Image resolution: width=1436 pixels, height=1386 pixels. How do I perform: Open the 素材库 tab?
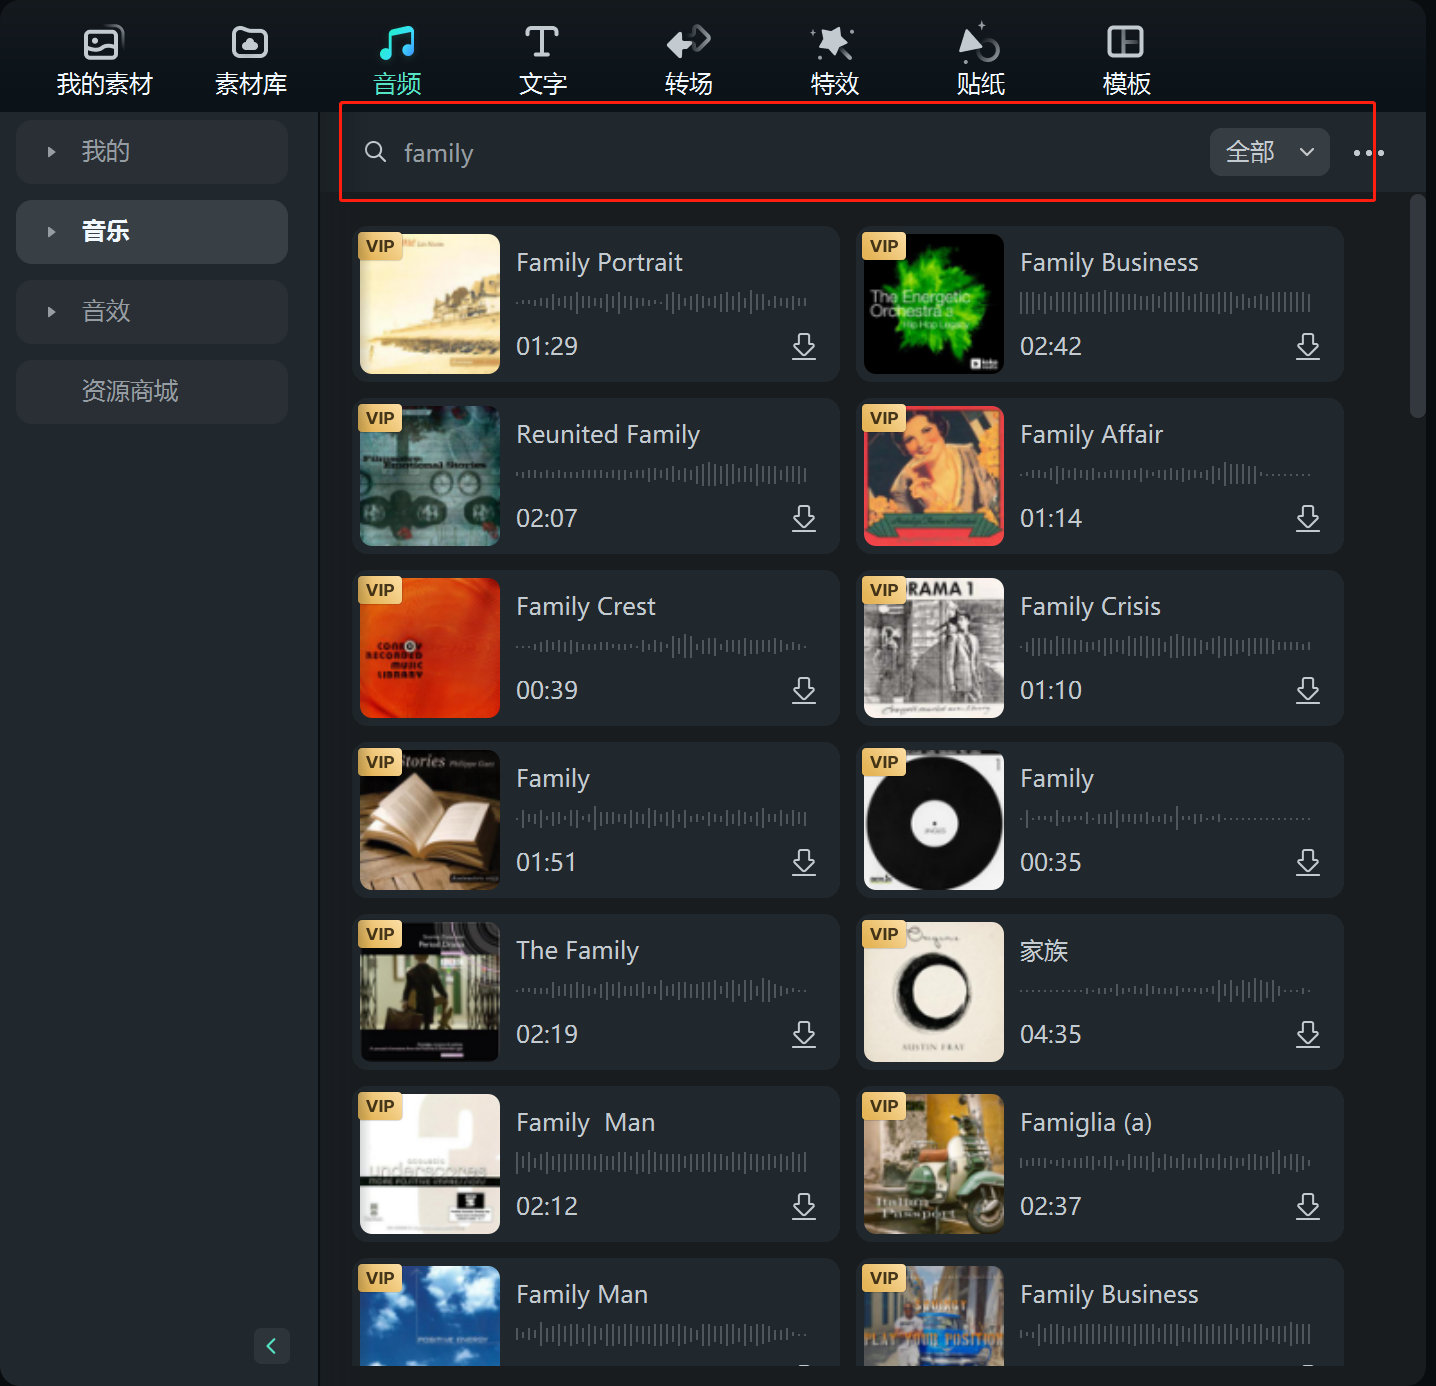point(250,60)
